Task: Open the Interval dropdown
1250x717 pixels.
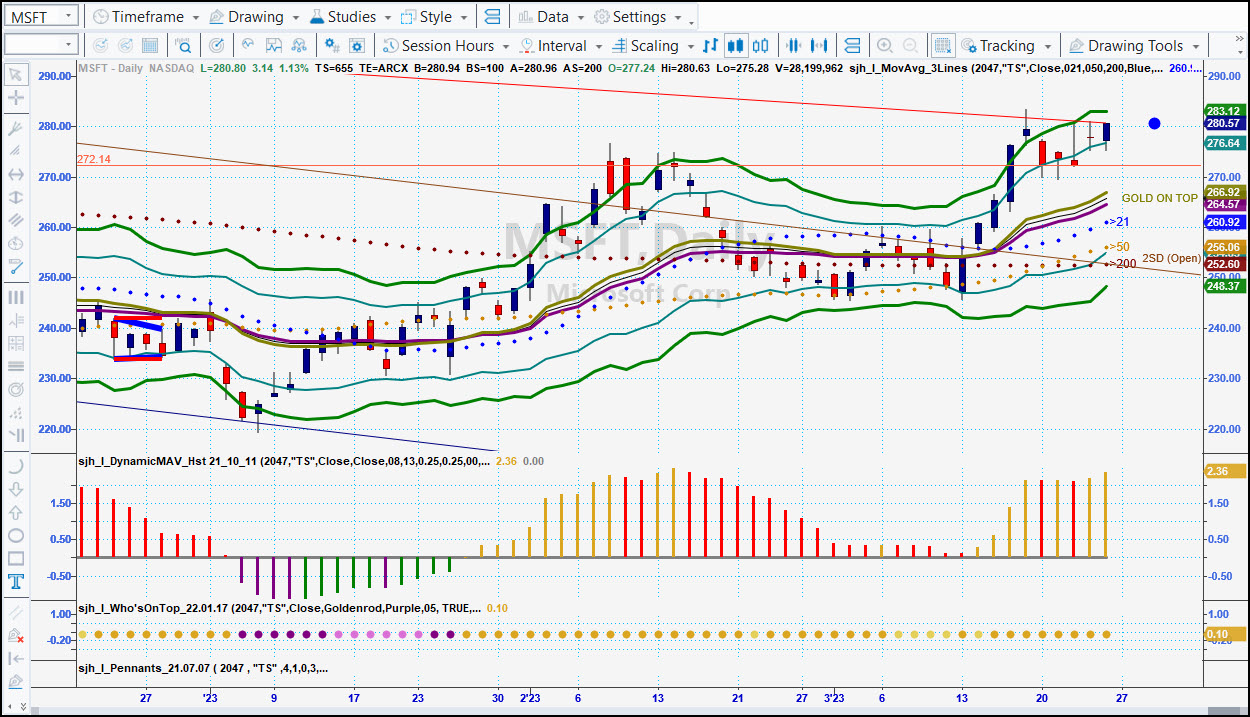Action: coord(561,46)
